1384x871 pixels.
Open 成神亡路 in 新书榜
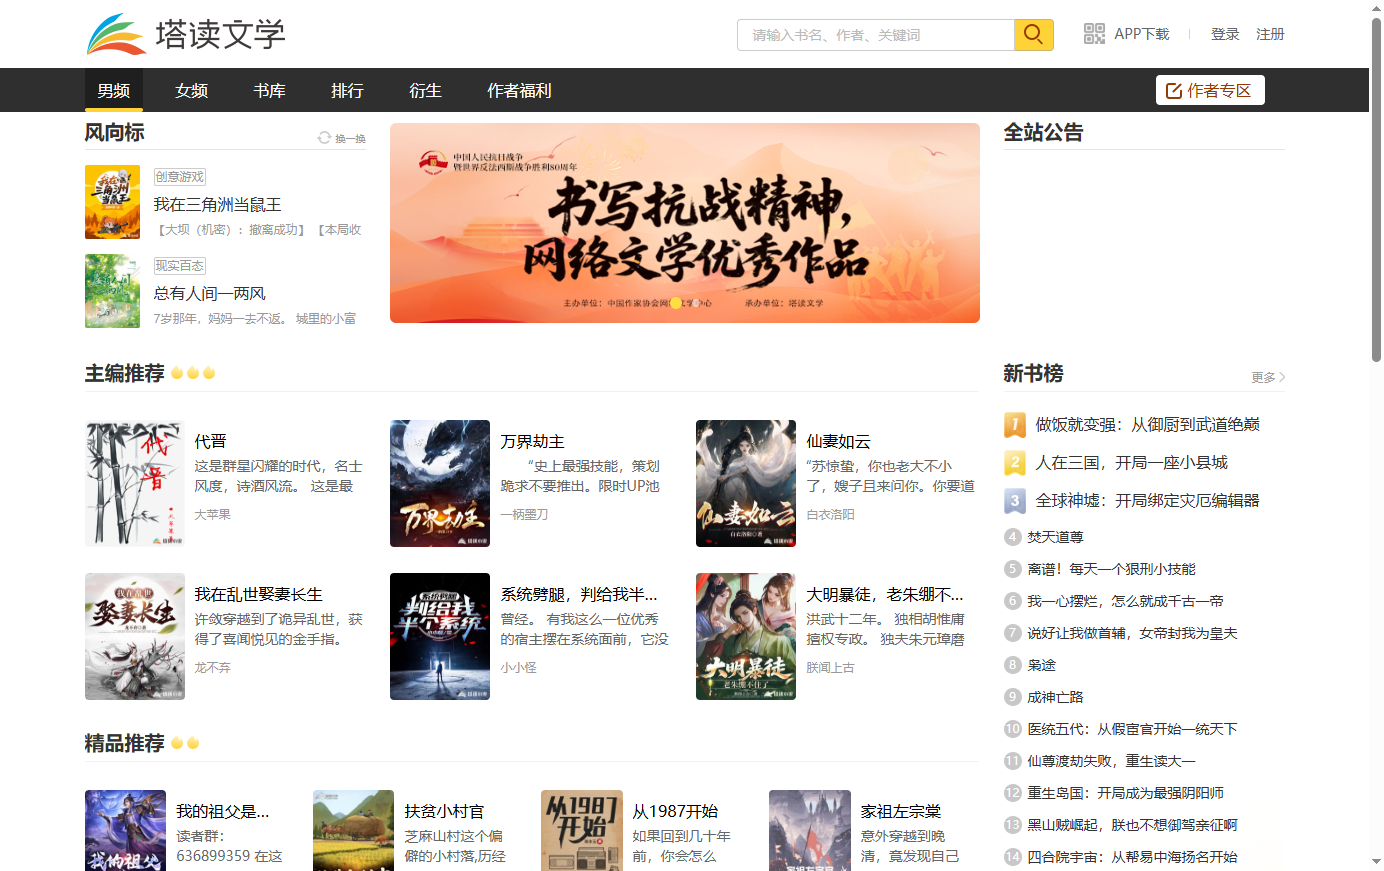click(1055, 697)
